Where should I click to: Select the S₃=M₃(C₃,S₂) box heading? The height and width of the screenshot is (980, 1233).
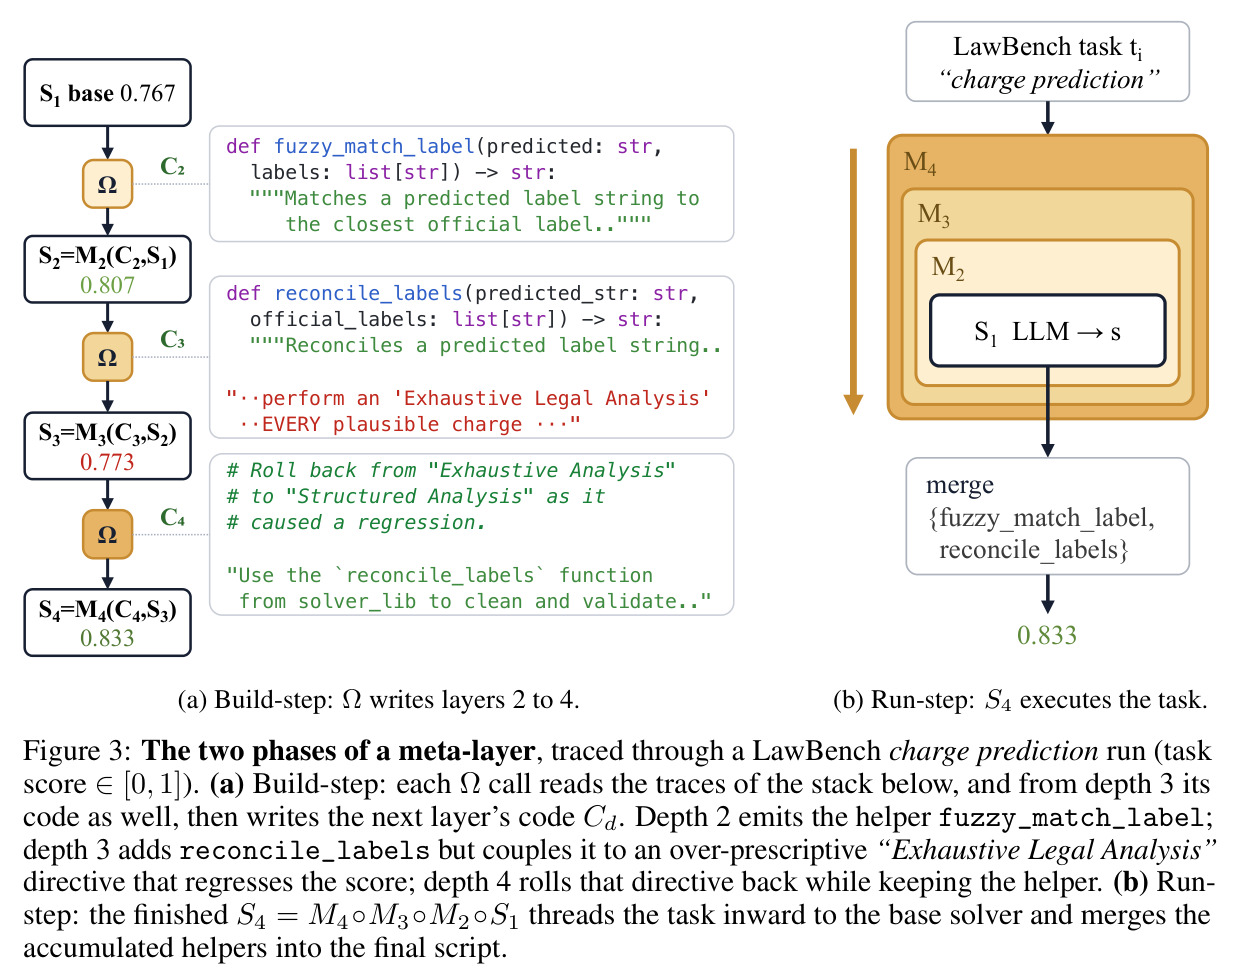click(x=107, y=433)
